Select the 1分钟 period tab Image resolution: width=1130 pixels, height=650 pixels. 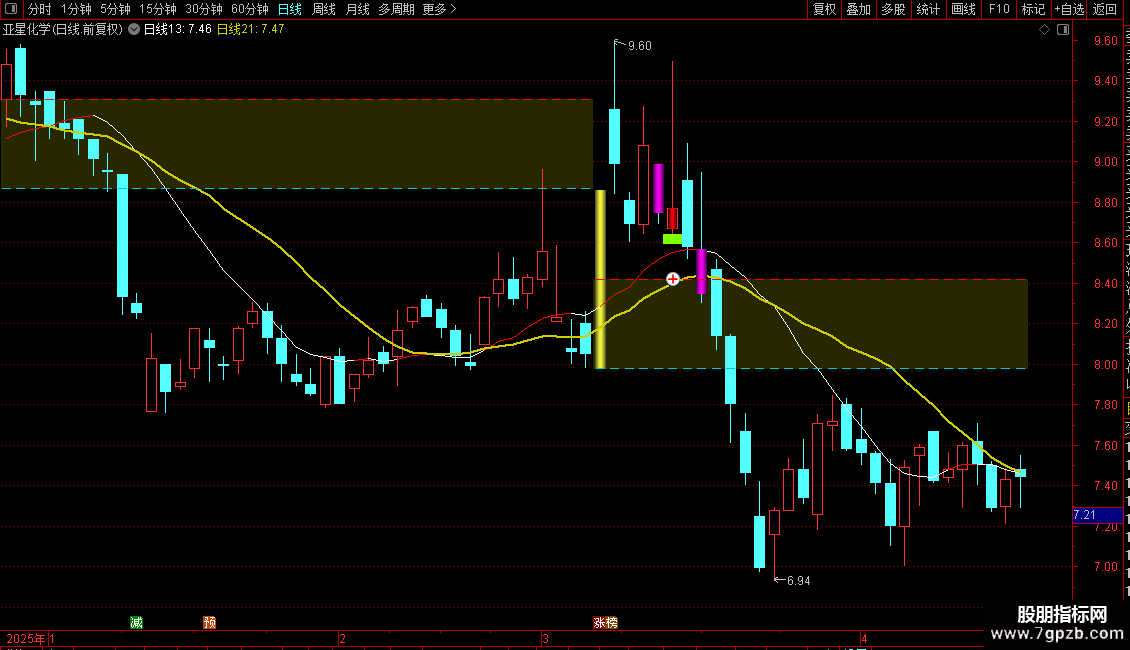(x=76, y=9)
